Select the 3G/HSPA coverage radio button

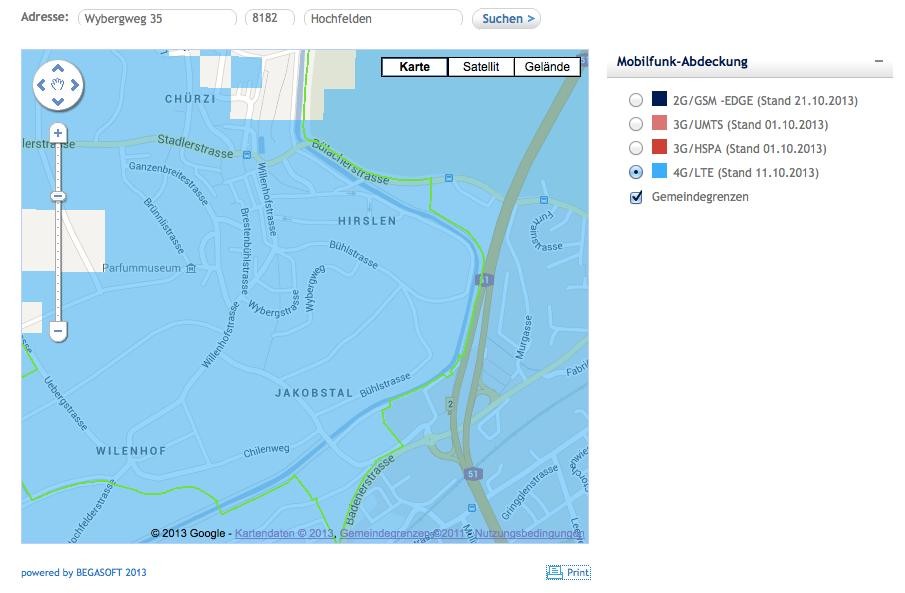click(635, 149)
